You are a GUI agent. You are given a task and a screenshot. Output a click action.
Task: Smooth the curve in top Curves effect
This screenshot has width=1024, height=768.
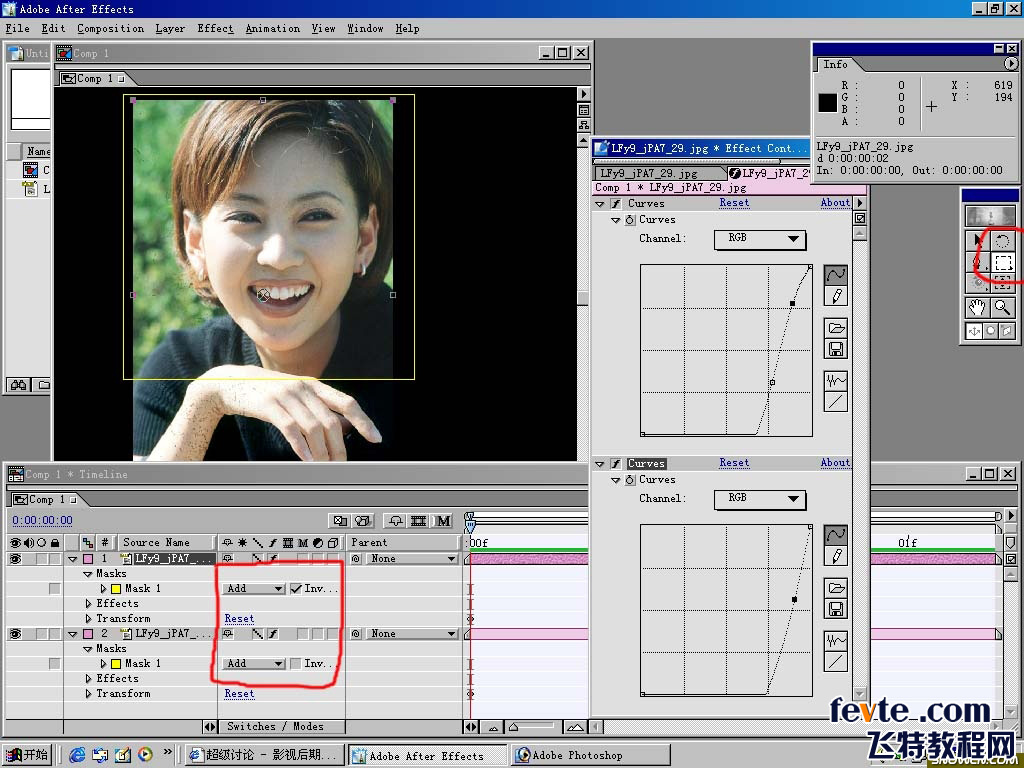tap(836, 381)
